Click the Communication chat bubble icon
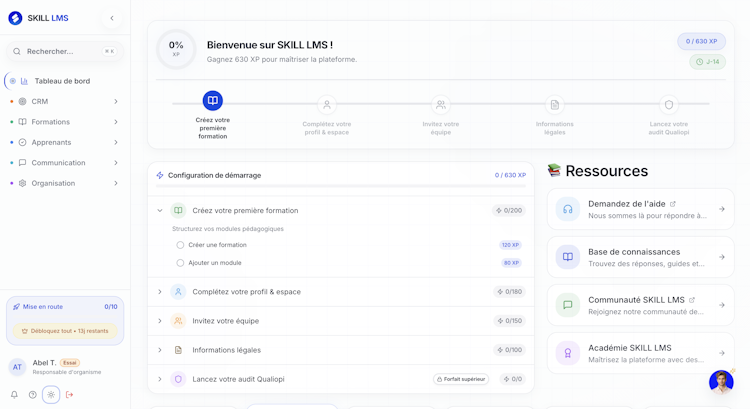750x409 pixels. (22, 163)
